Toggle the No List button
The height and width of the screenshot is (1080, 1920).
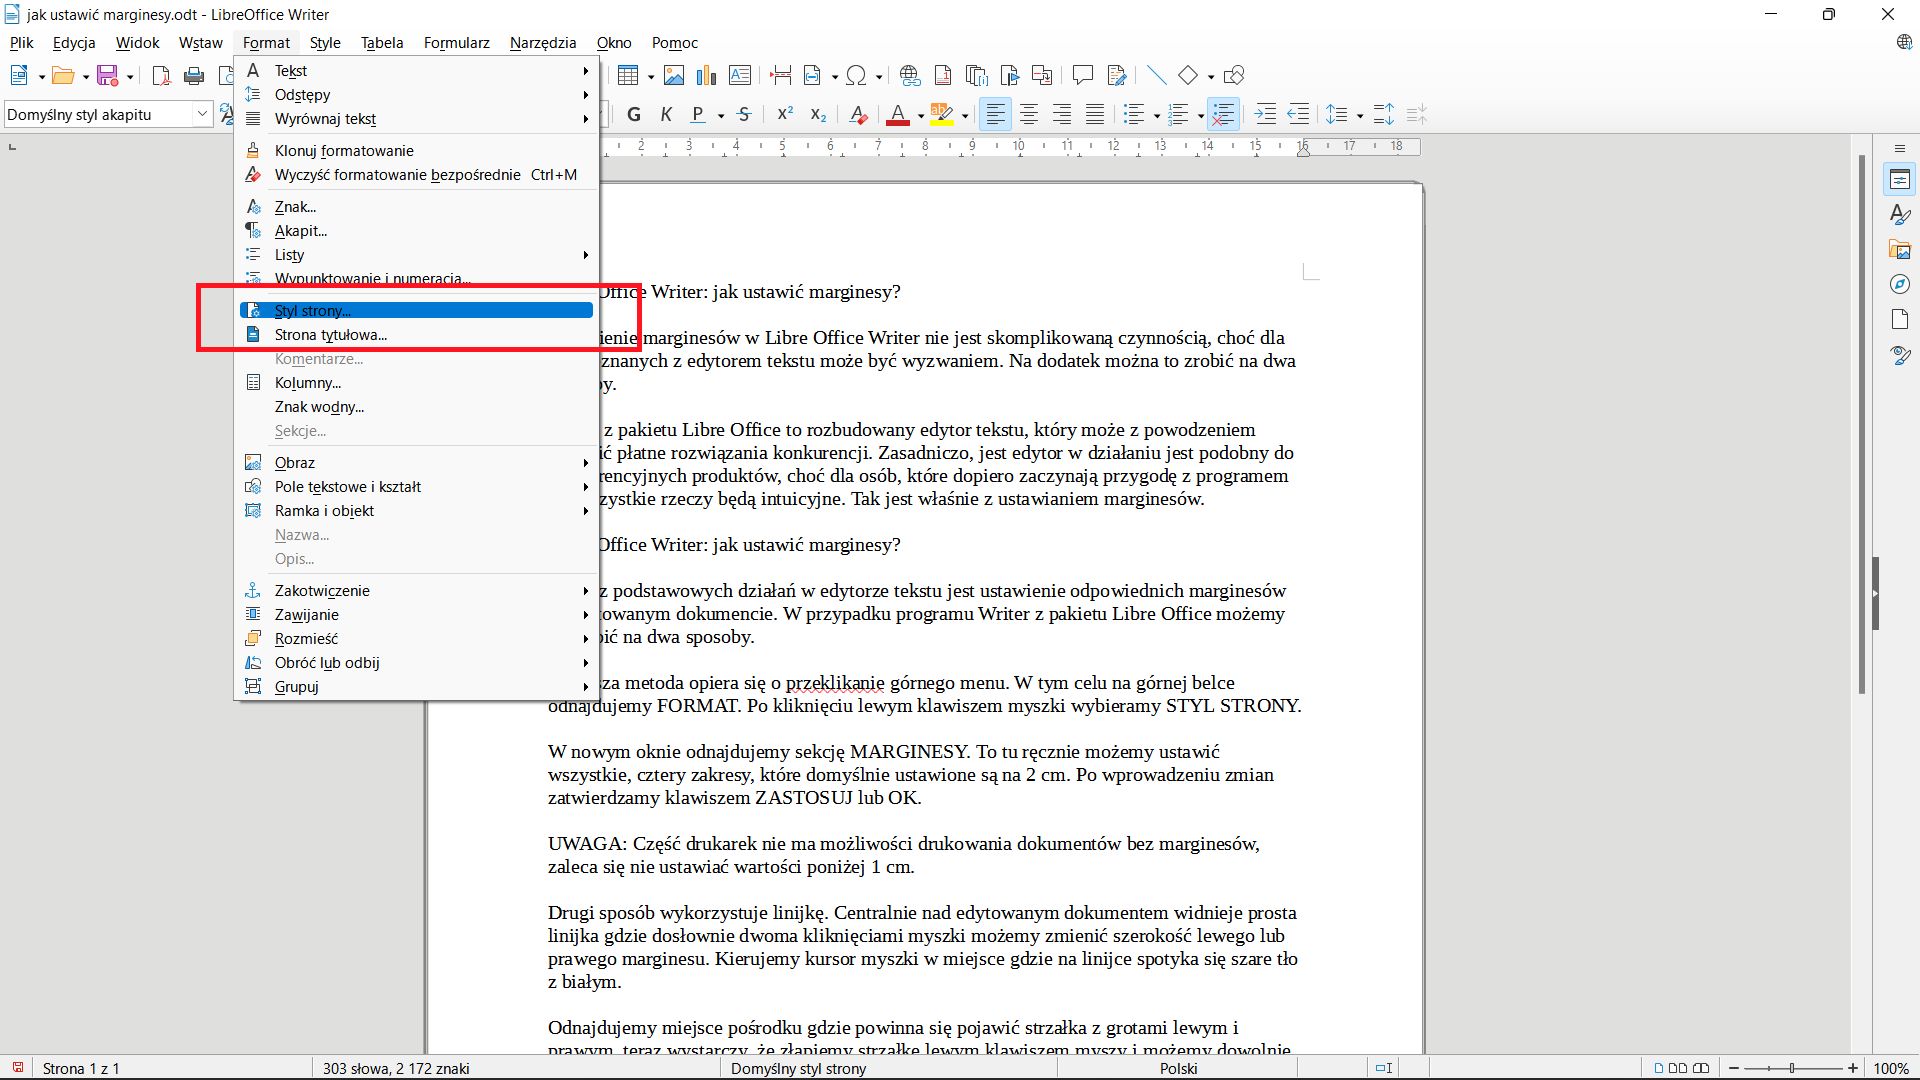(1223, 114)
